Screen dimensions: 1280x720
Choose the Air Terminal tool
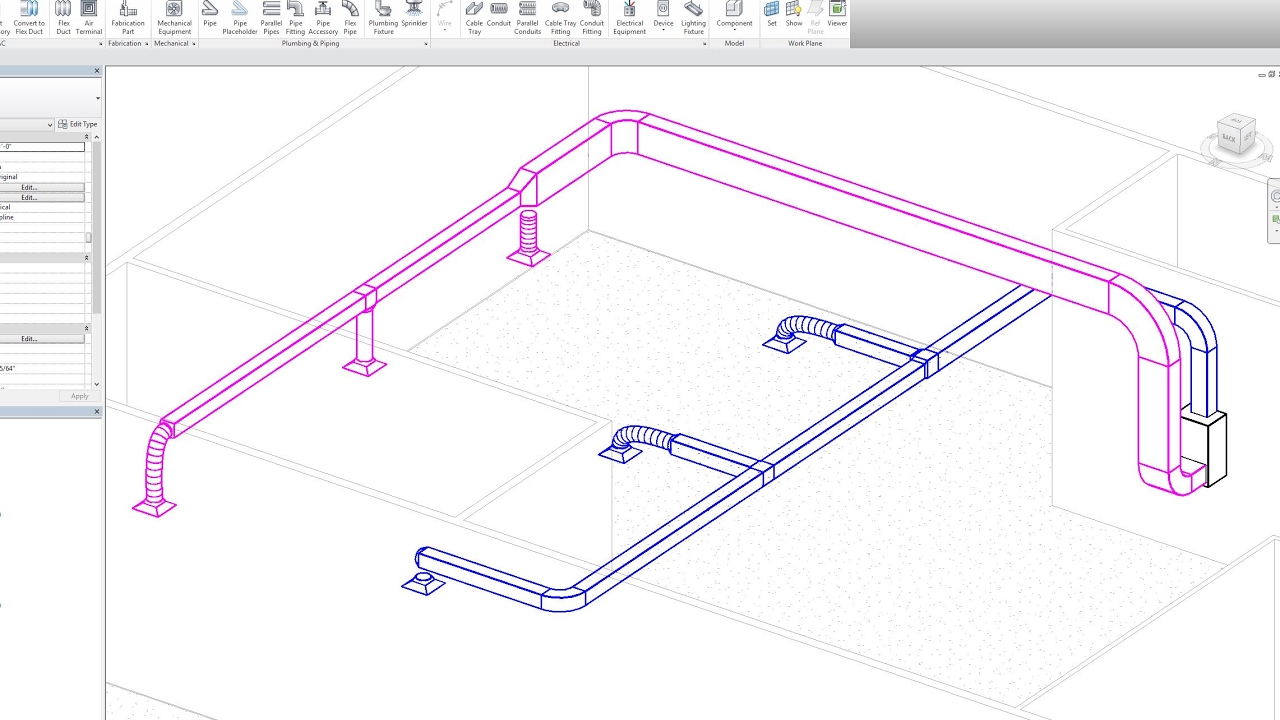pyautogui.click(x=89, y=18)
